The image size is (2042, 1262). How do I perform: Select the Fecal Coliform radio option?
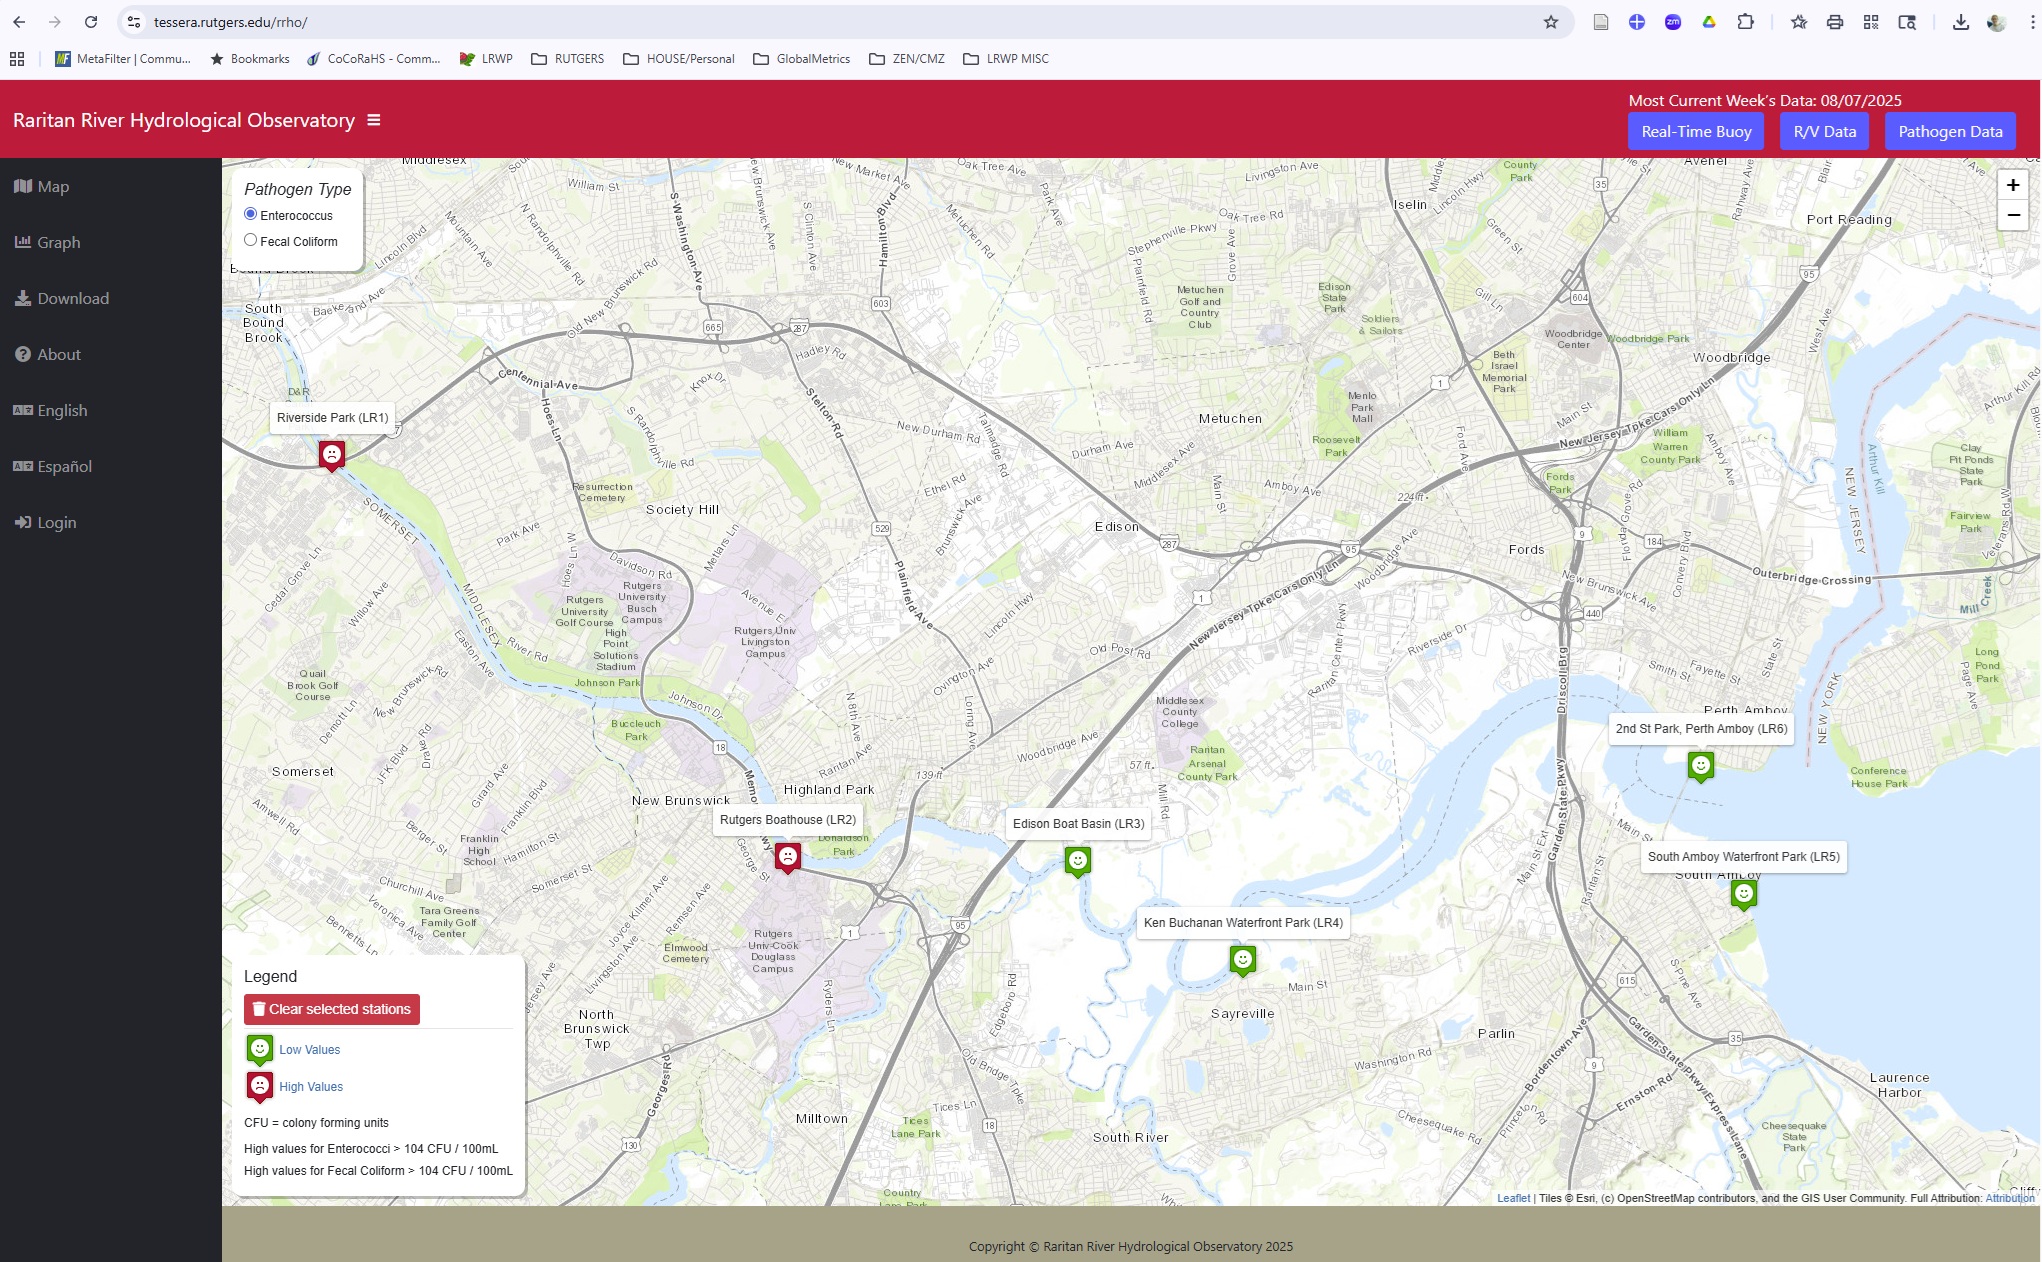pos(251,240)
